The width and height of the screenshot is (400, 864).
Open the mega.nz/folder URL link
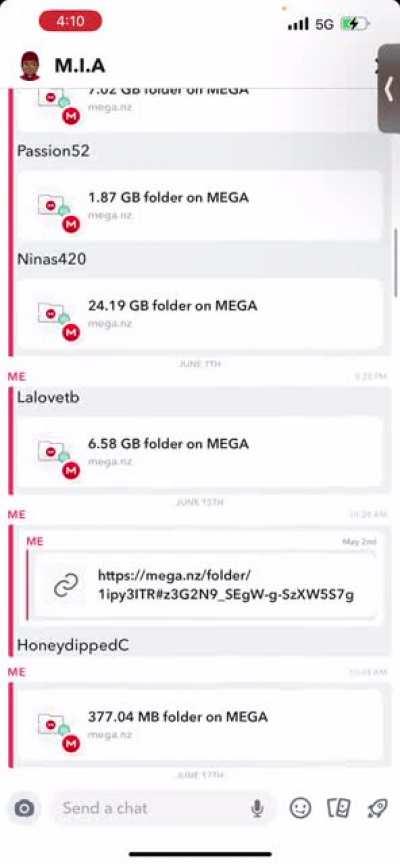[x=226, y=585]
